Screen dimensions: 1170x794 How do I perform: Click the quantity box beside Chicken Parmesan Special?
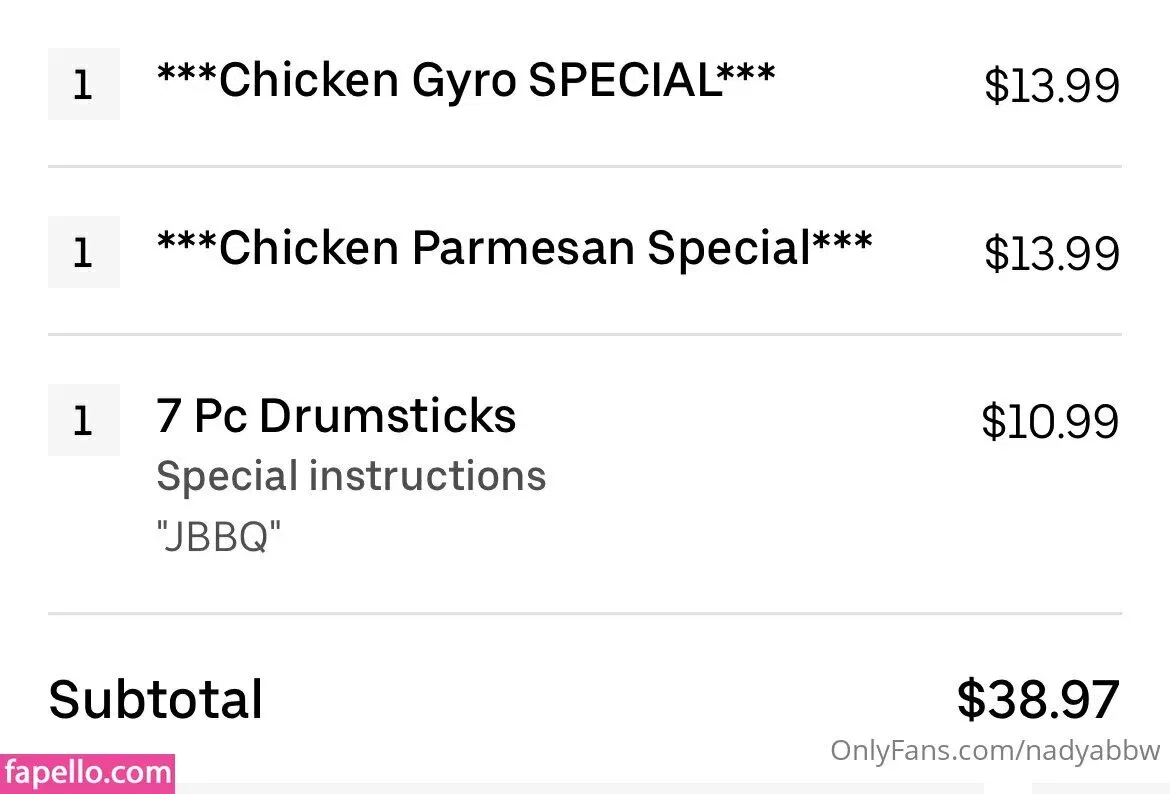[x=83, y=252]
